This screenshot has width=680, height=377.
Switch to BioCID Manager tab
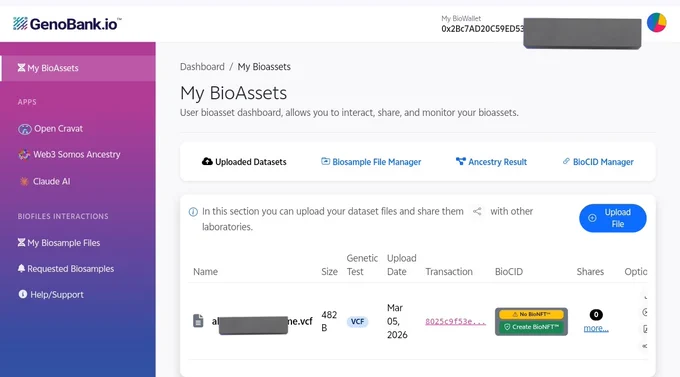tap(598, 162)
